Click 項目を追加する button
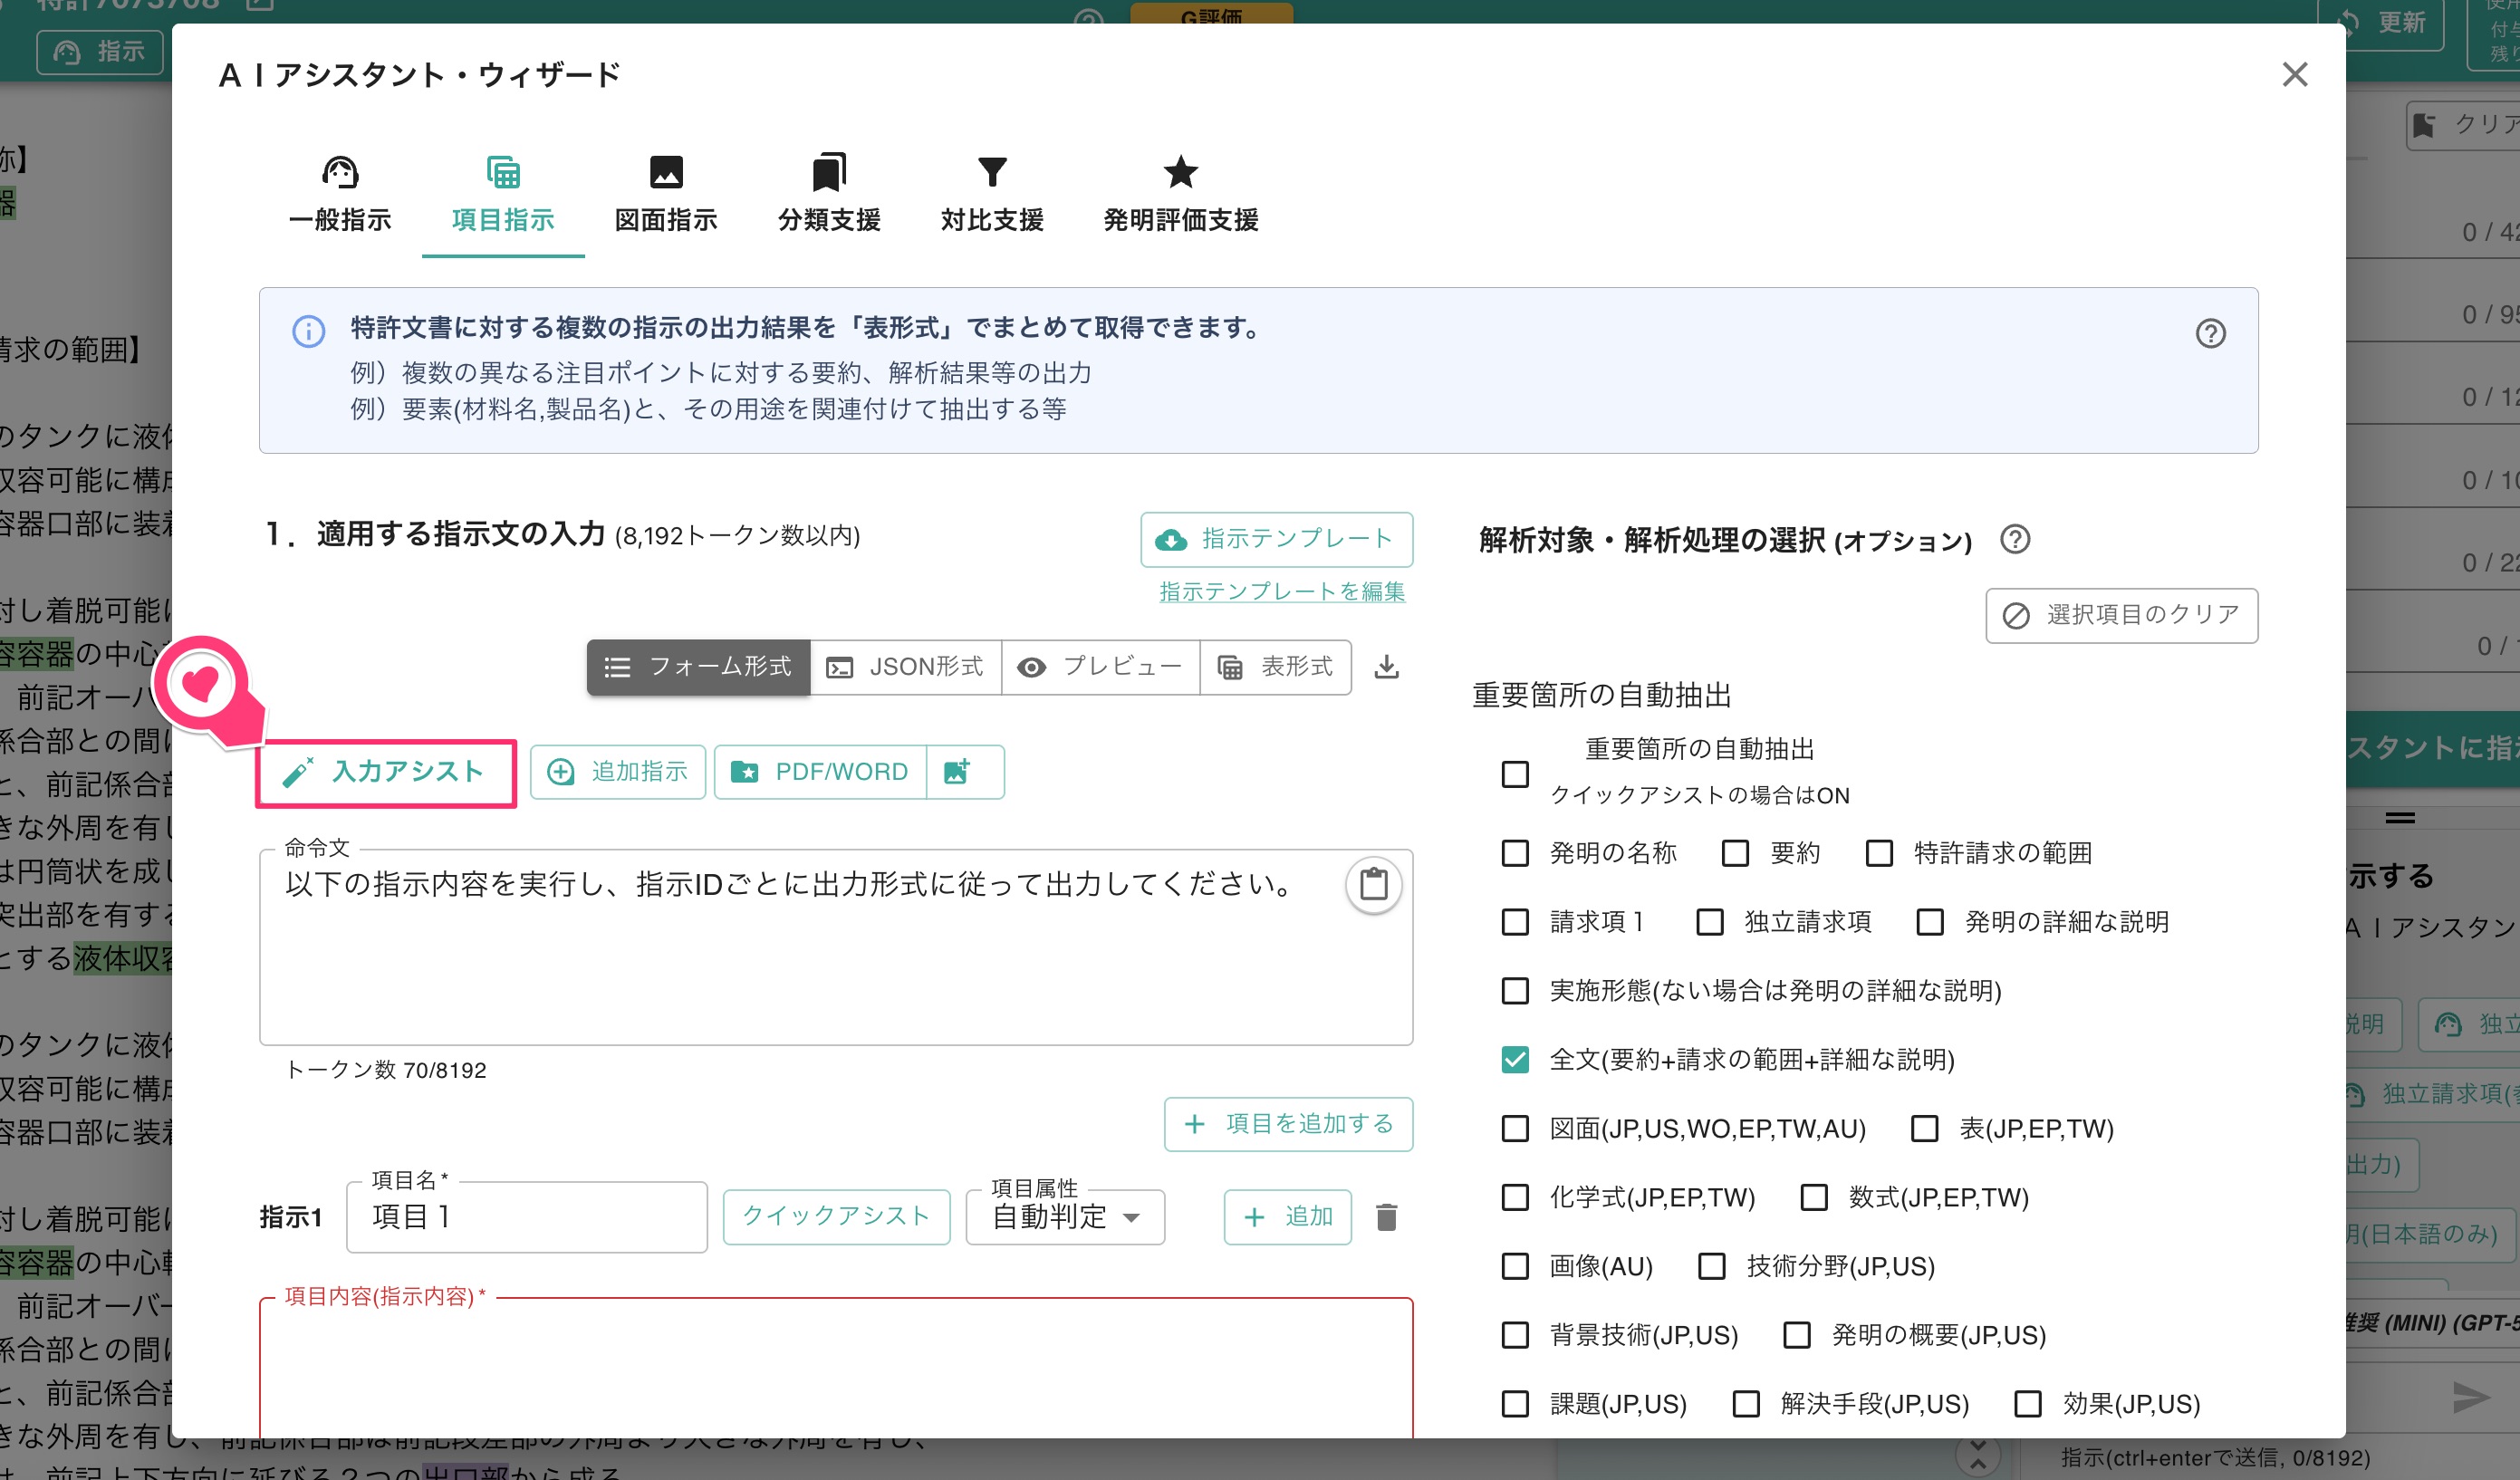 tap(1288, 1124)
